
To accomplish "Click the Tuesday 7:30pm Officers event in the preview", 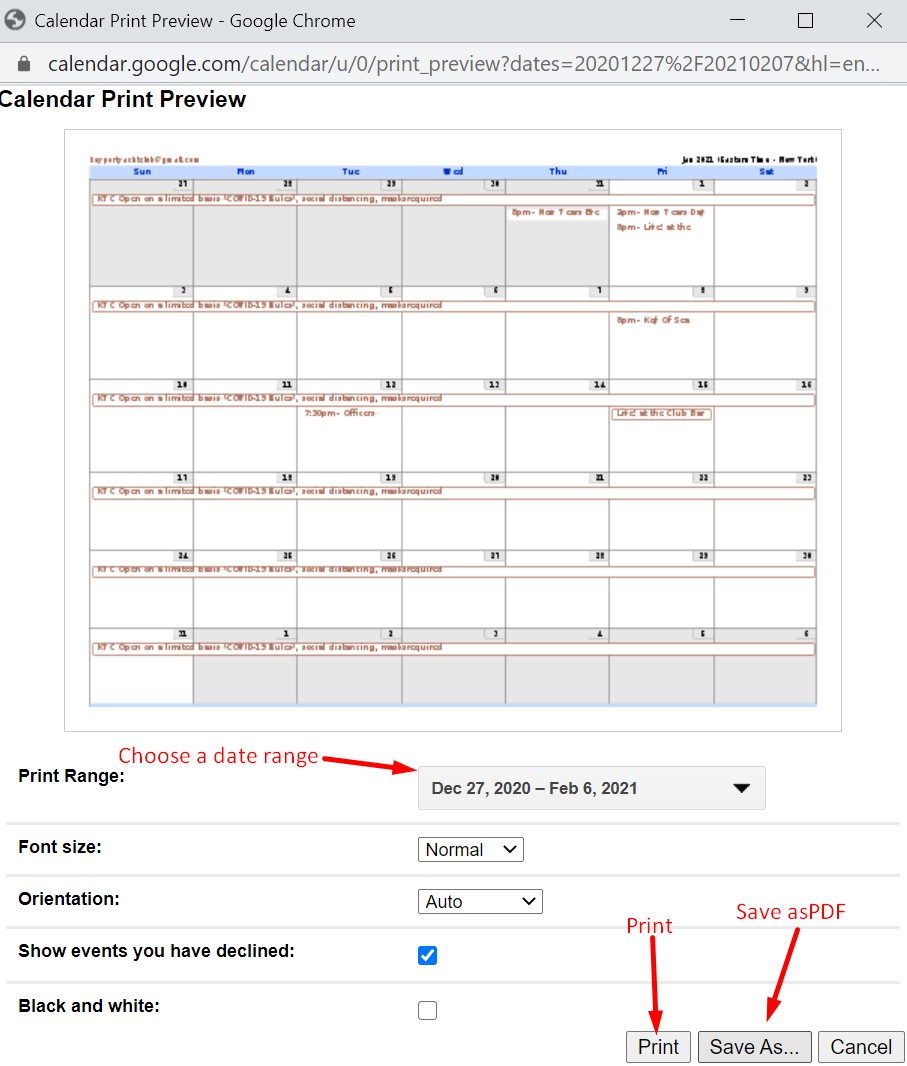I will click(340, 413).
